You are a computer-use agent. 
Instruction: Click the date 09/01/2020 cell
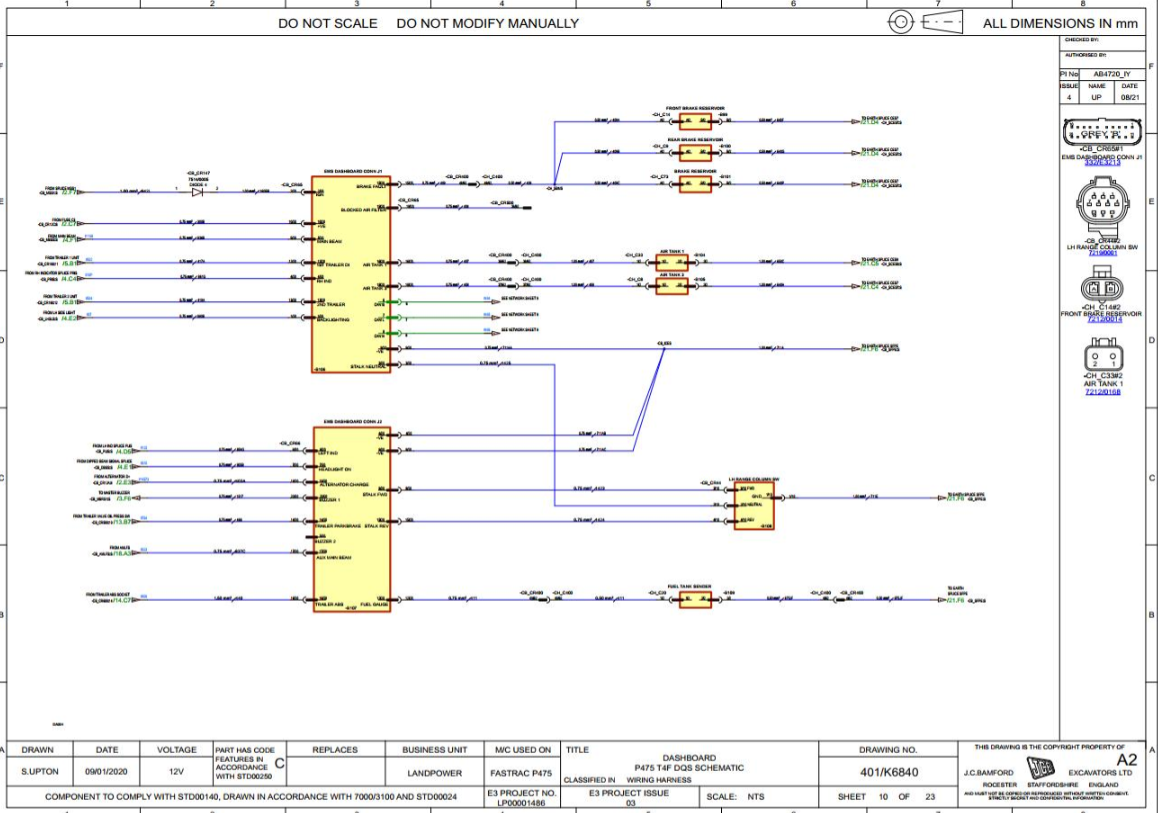pyautogui.click(x=106, y=772)
